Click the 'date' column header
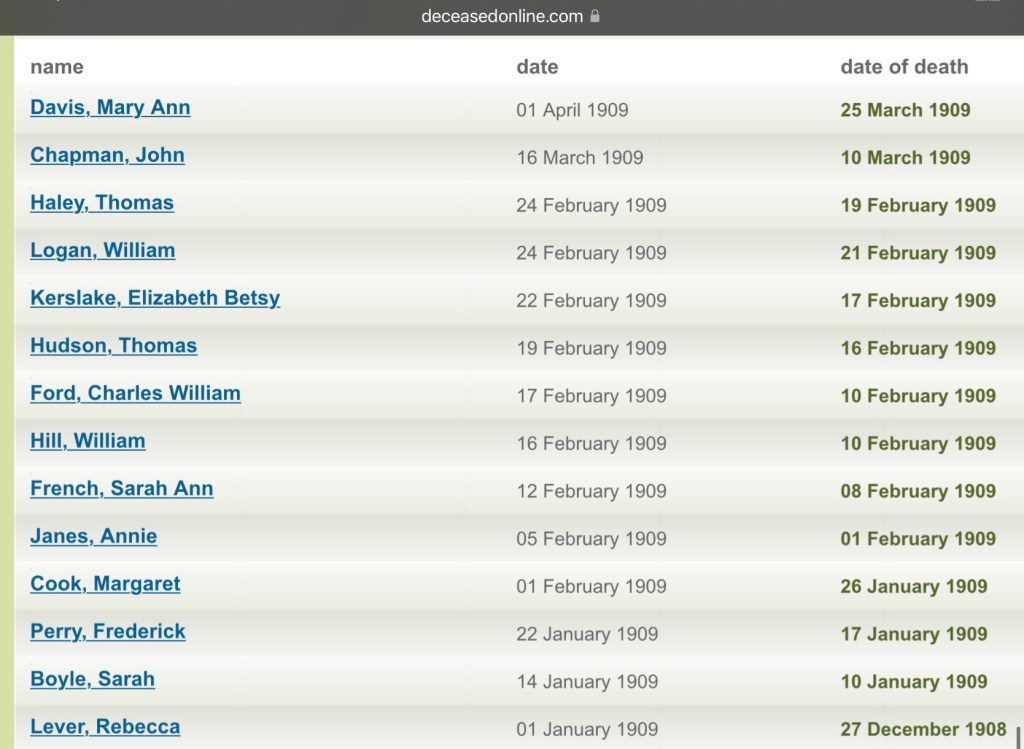 (x=537, y=67)
